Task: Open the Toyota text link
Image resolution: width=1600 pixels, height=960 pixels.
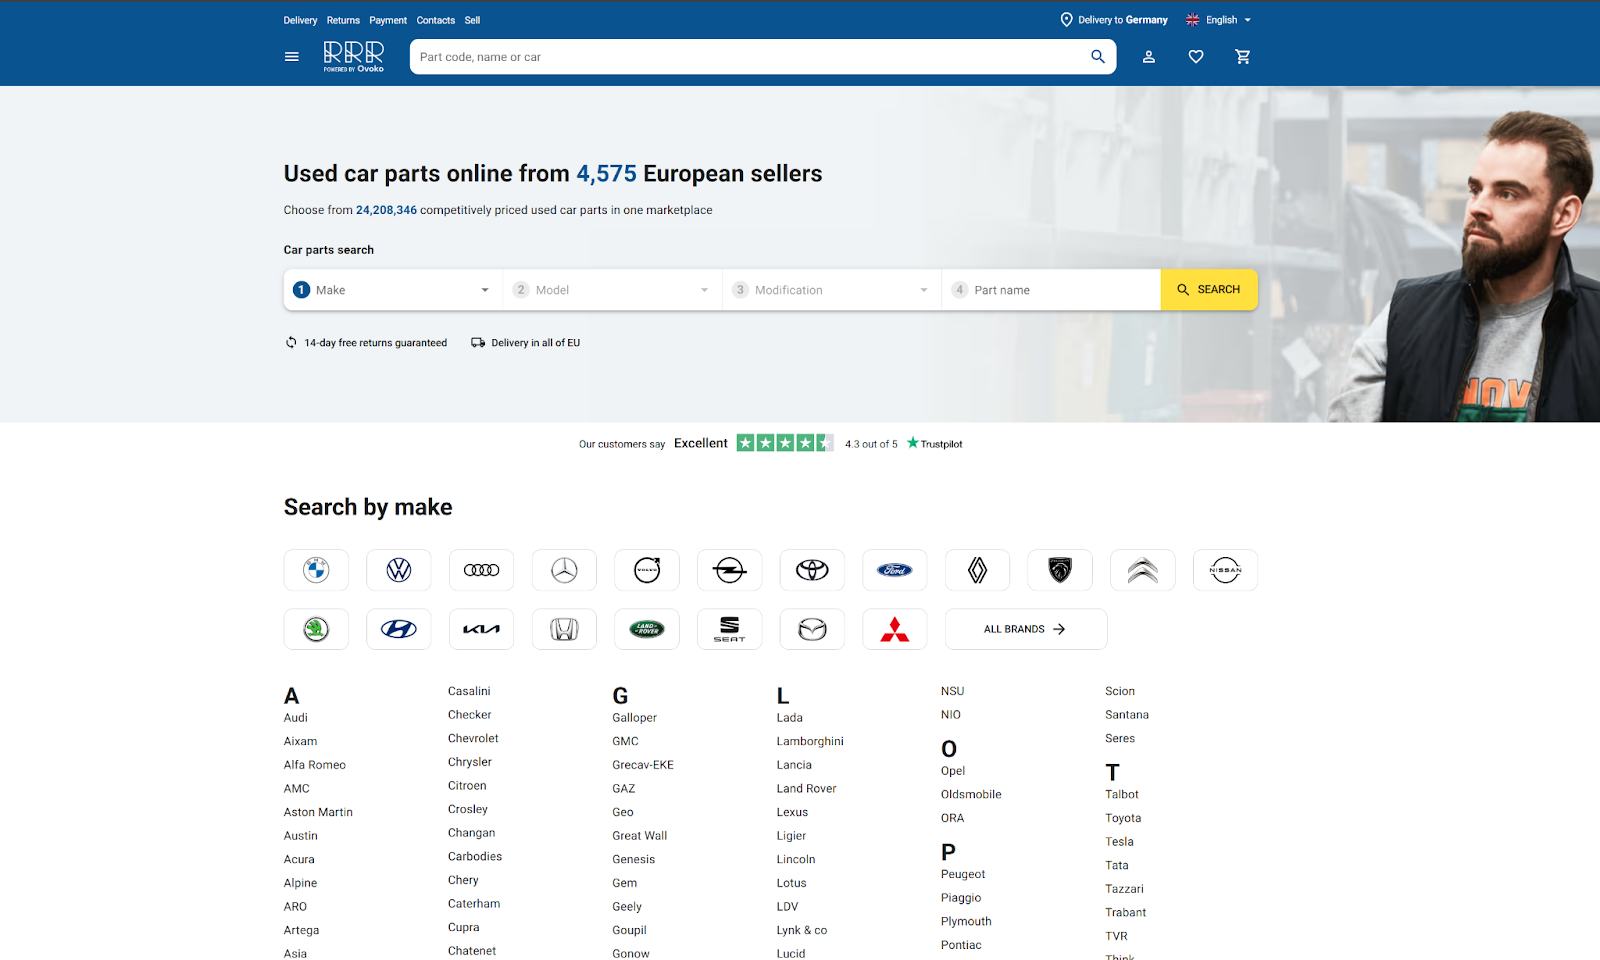Action: point(1123,818)
